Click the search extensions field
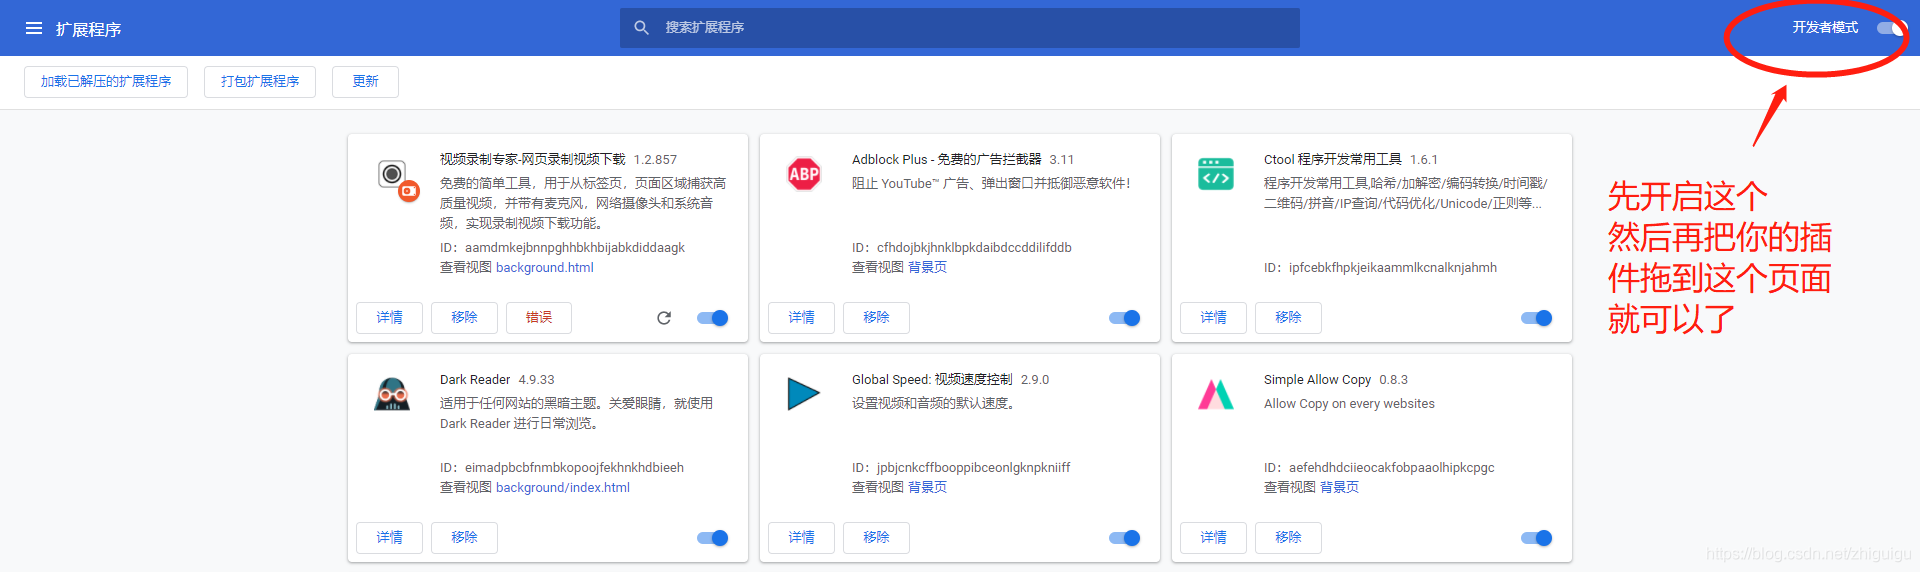 pyautogui.click(x=960, y=28)
